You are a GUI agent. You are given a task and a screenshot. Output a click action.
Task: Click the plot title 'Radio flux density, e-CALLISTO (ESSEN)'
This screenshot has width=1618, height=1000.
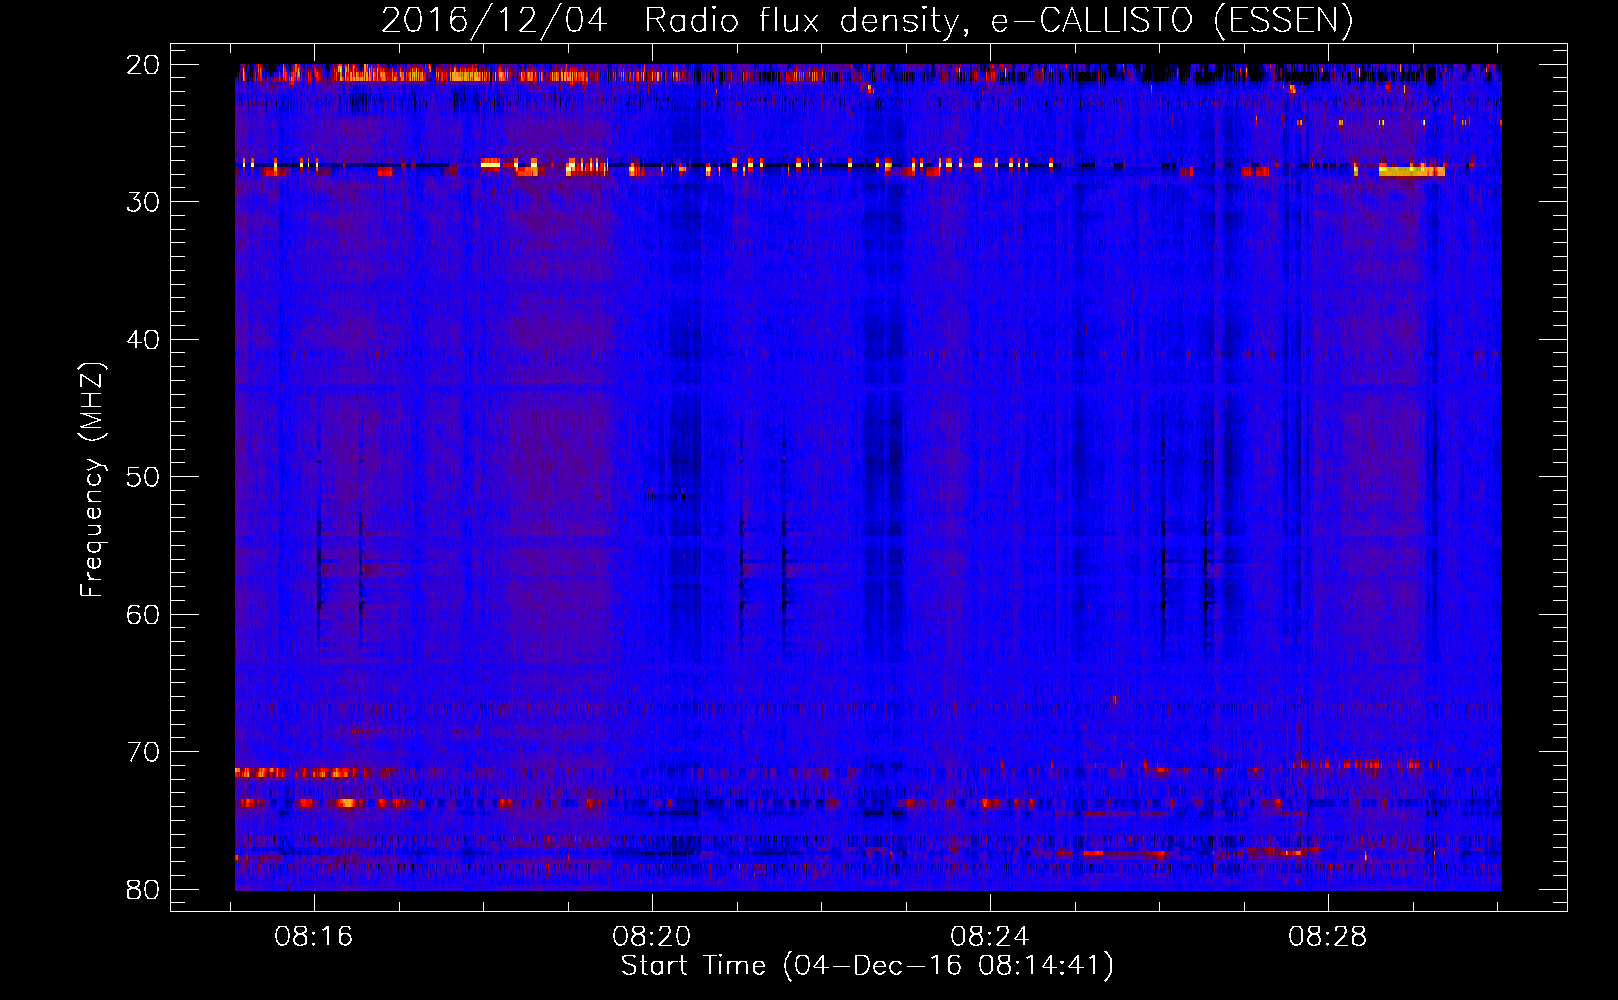coord(998,20)
